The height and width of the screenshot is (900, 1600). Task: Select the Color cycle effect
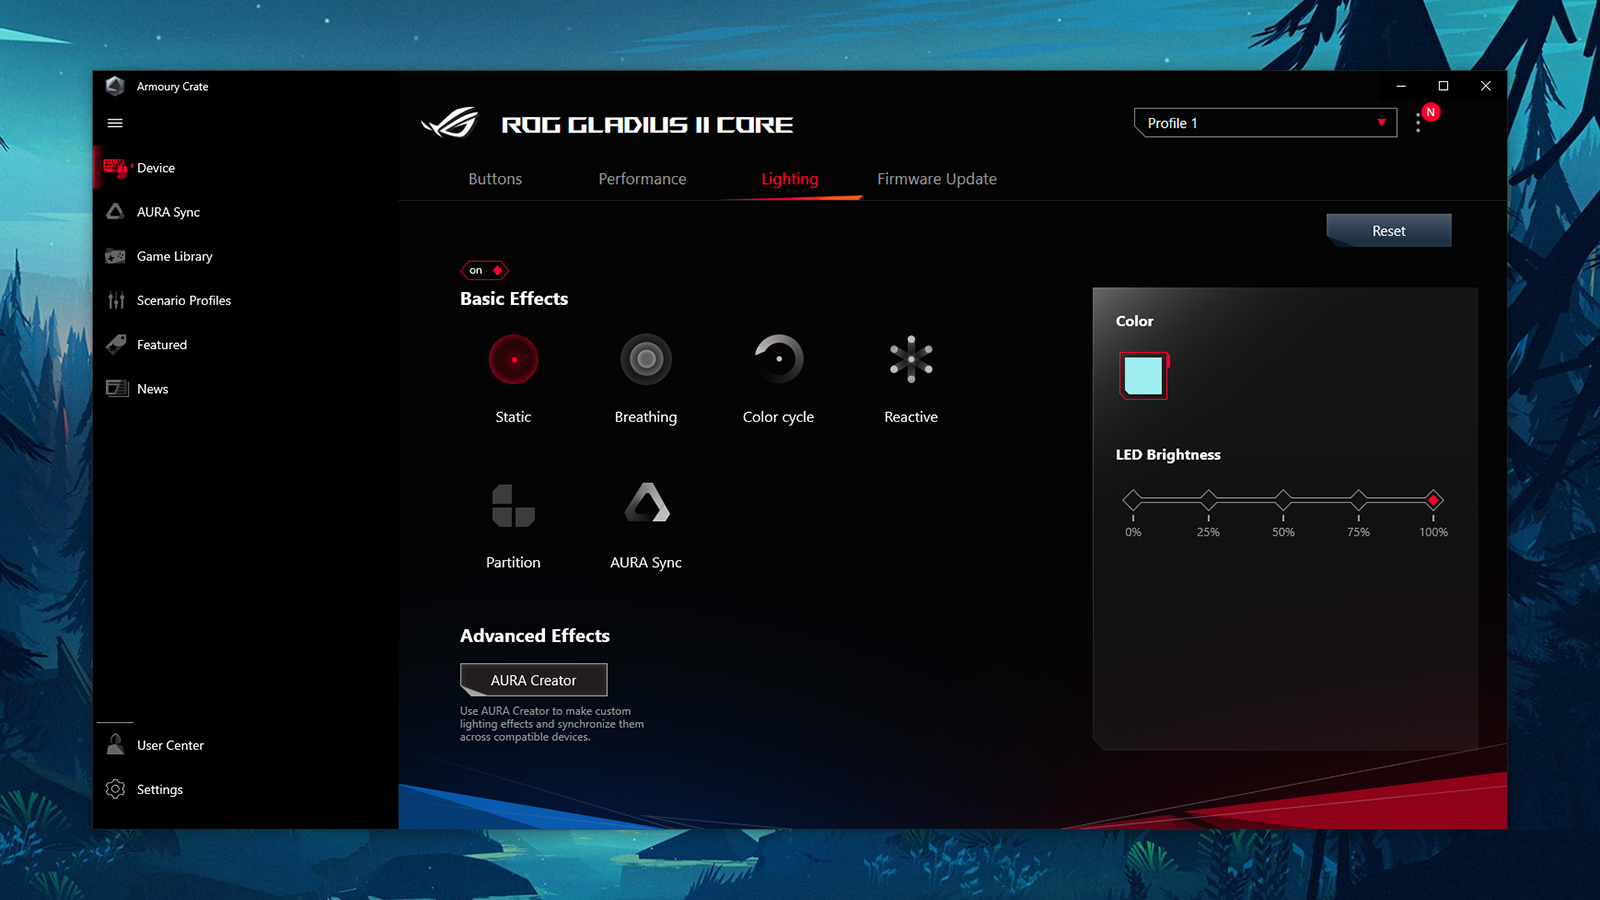click(x=778, y=359)
